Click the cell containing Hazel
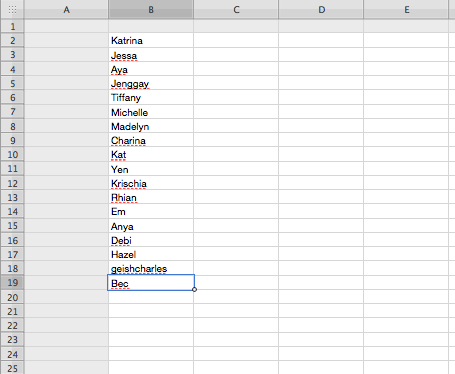The height and width of the screenshot is (374, 455). (x=151, y=254)
